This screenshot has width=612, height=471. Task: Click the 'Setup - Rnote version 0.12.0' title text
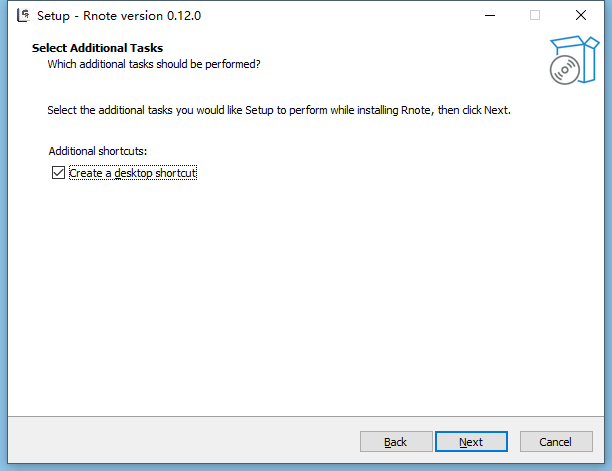tap(125, 15)
